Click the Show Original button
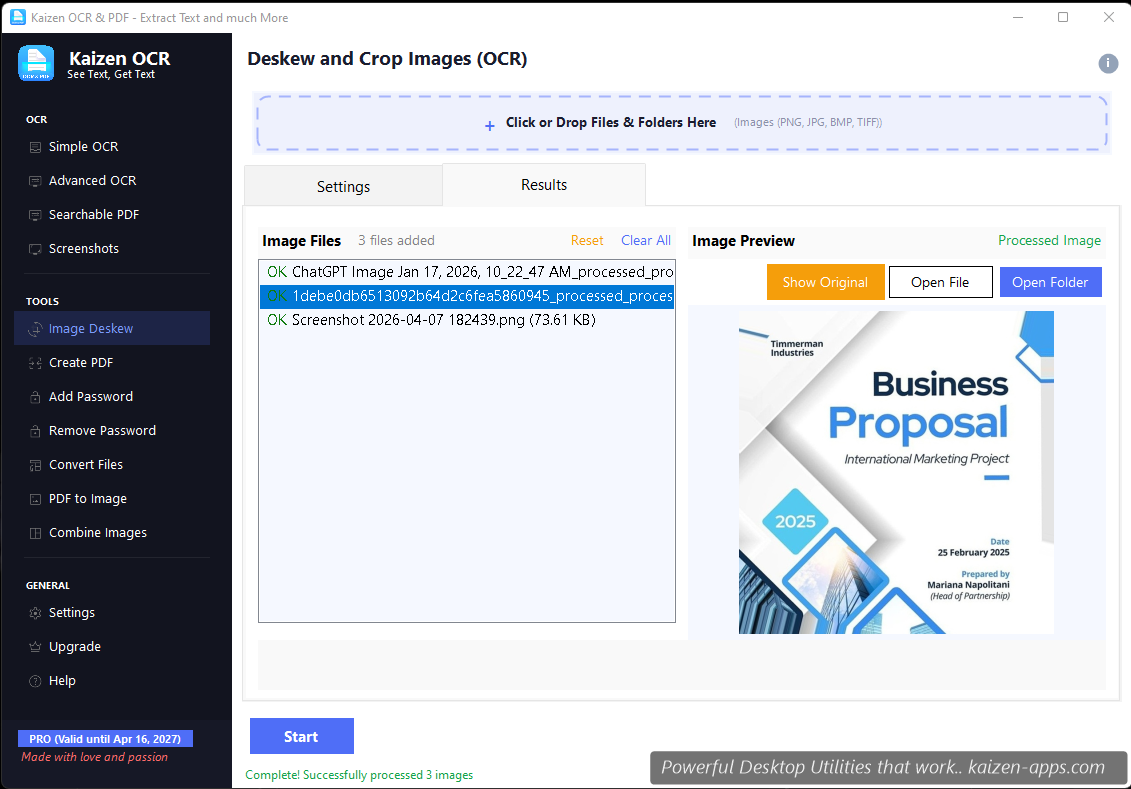 (x=825, y=282)
